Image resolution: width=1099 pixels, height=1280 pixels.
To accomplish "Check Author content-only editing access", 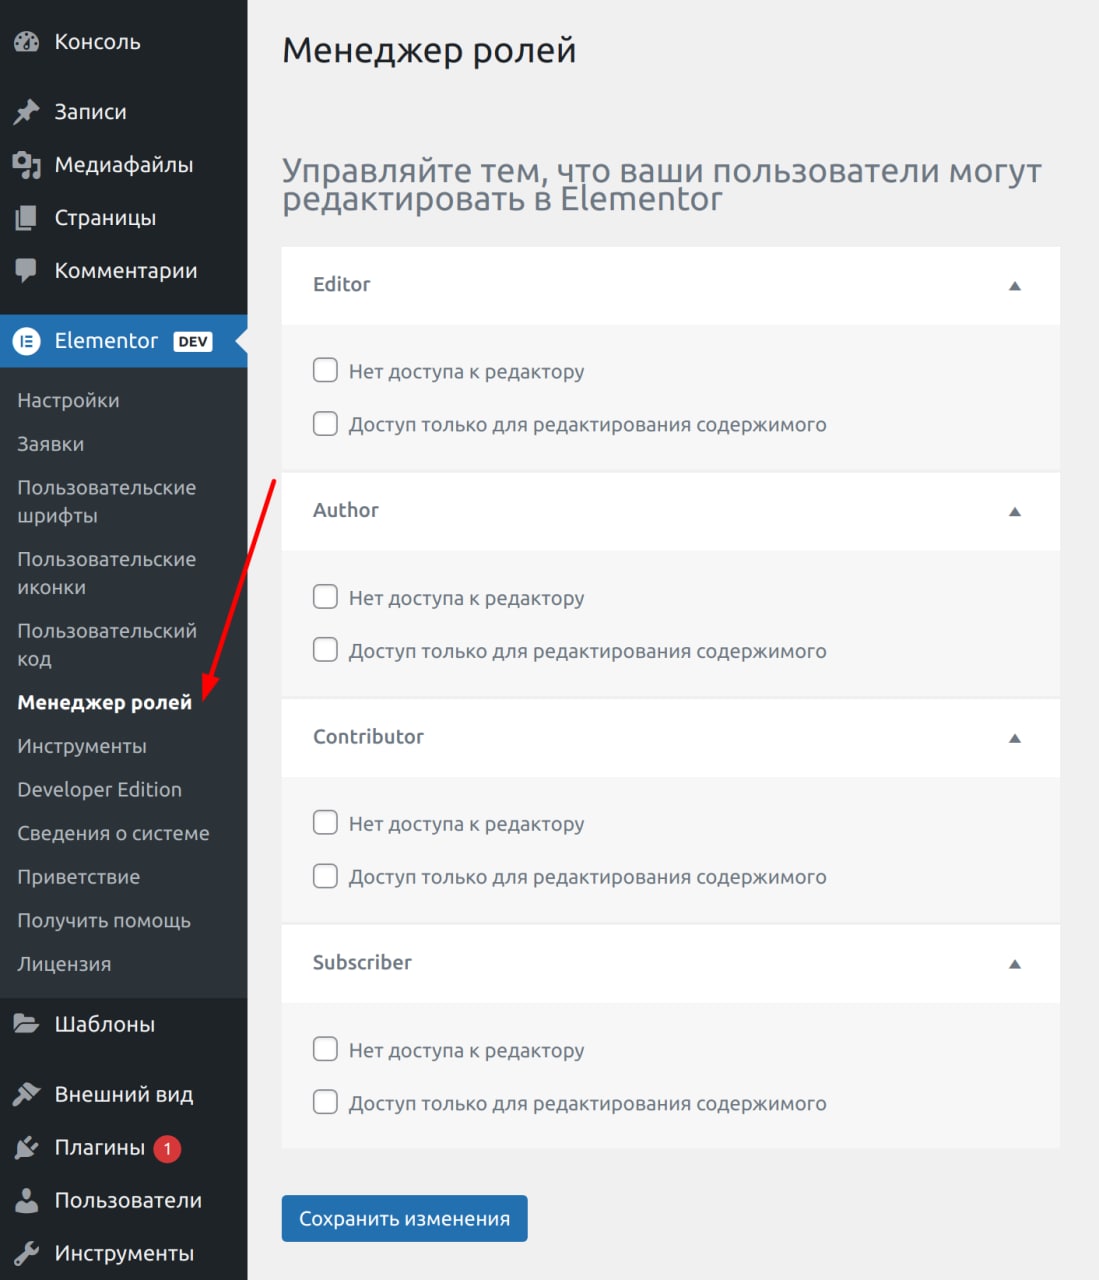I will pyautogui.click(x=325, y=650).
